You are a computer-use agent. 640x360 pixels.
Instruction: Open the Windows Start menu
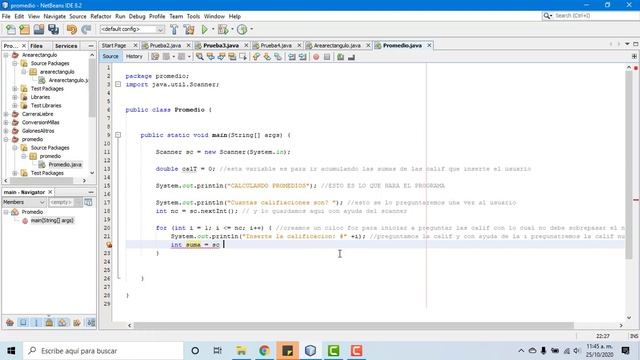(x=11, y=351)
